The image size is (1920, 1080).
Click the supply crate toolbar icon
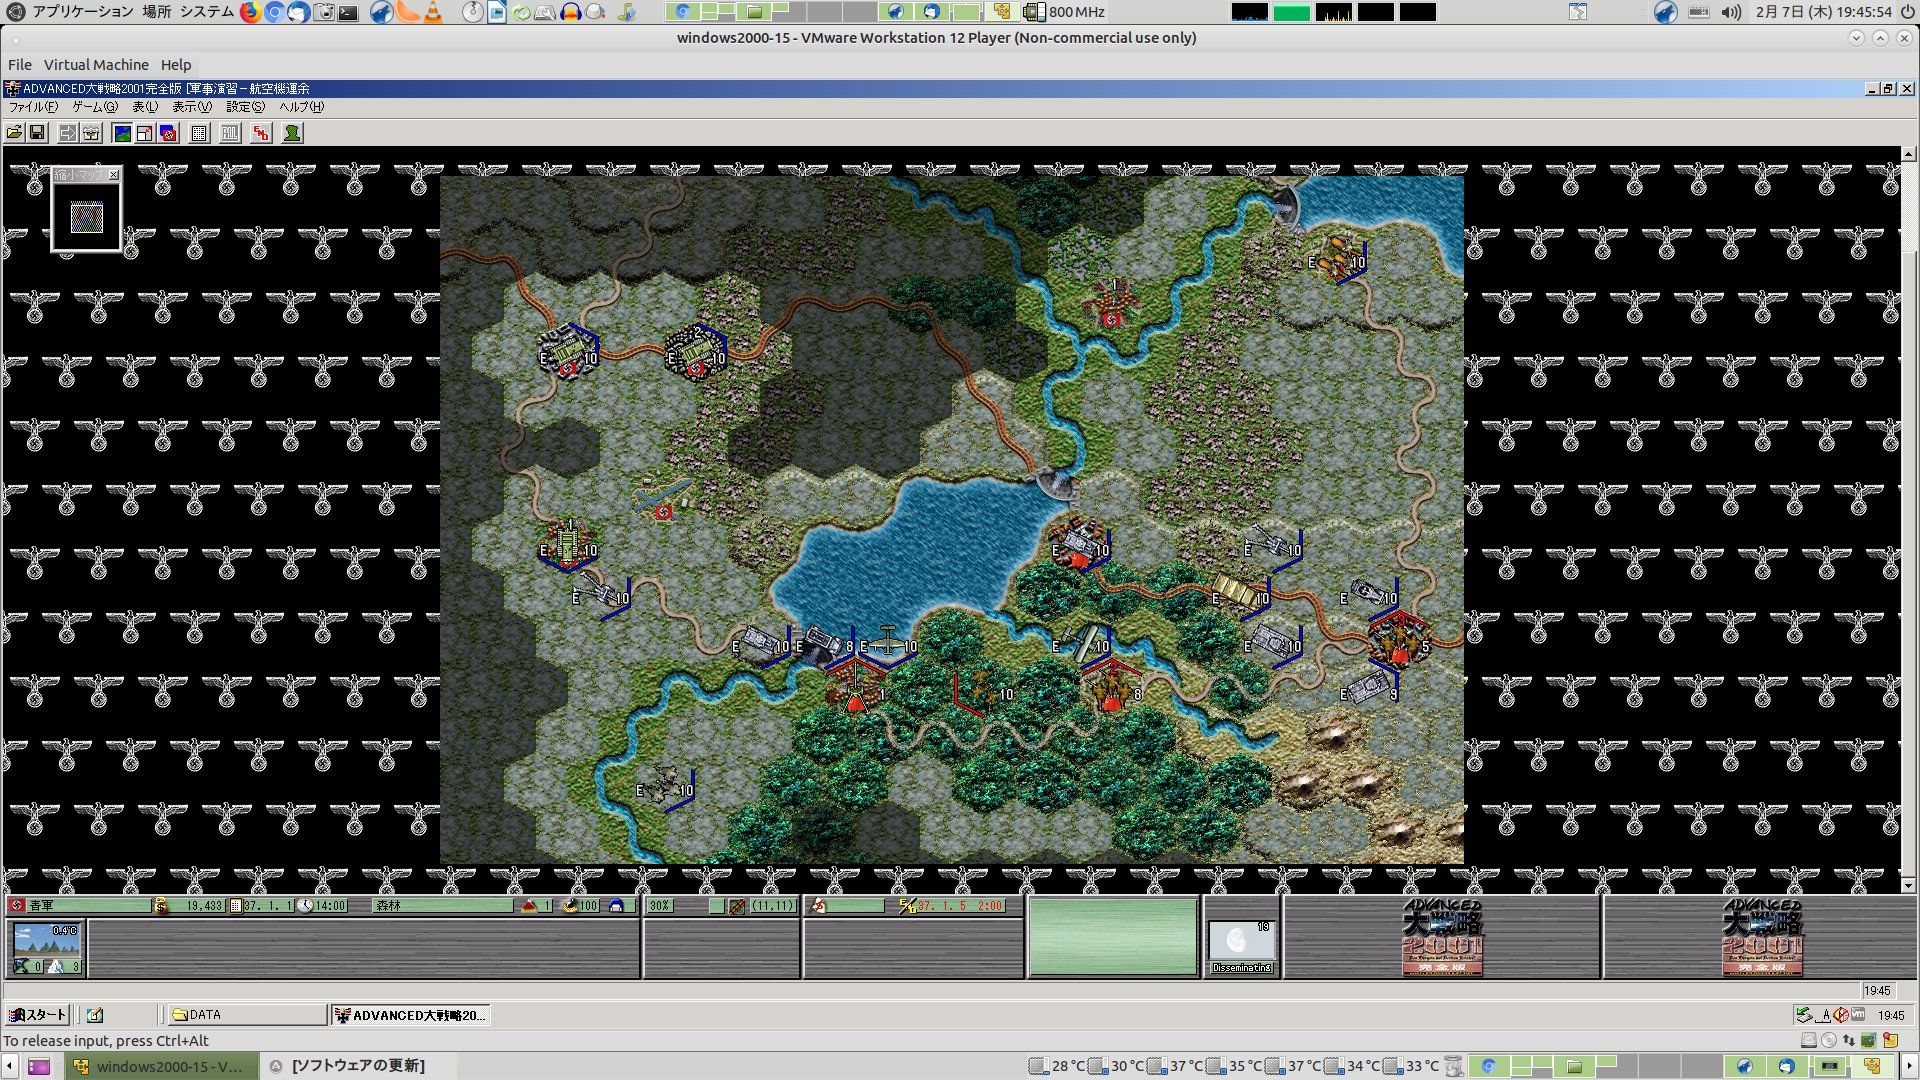(91, 133)
